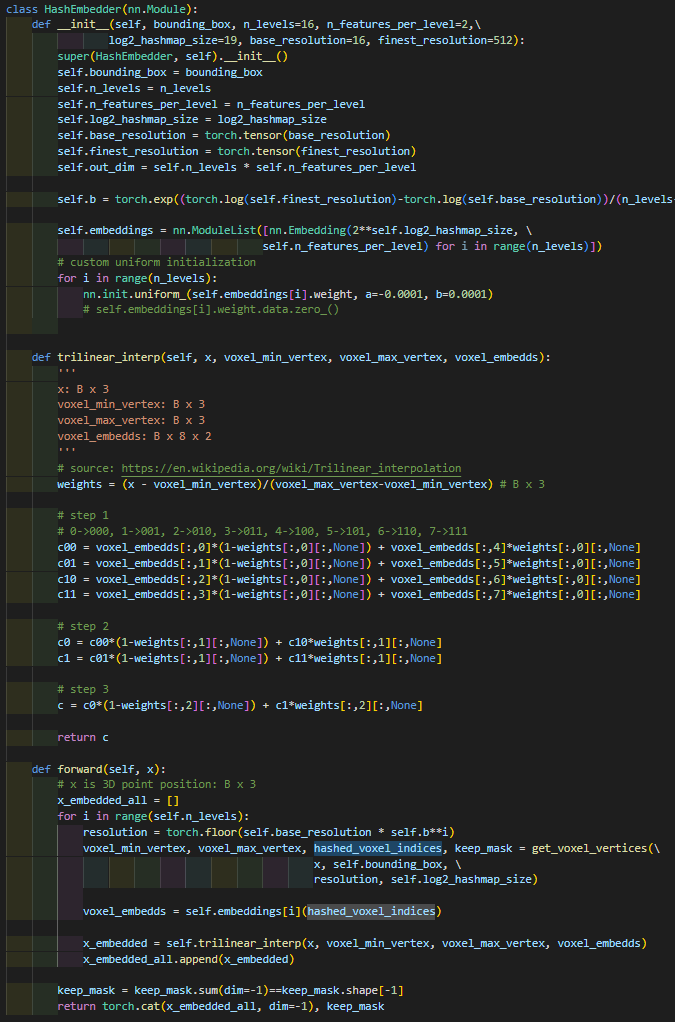The image size is (675, 1022).
Task: Click the 'voxel_min_vertex: B x 3' docstring line
Action: (131, 405)
